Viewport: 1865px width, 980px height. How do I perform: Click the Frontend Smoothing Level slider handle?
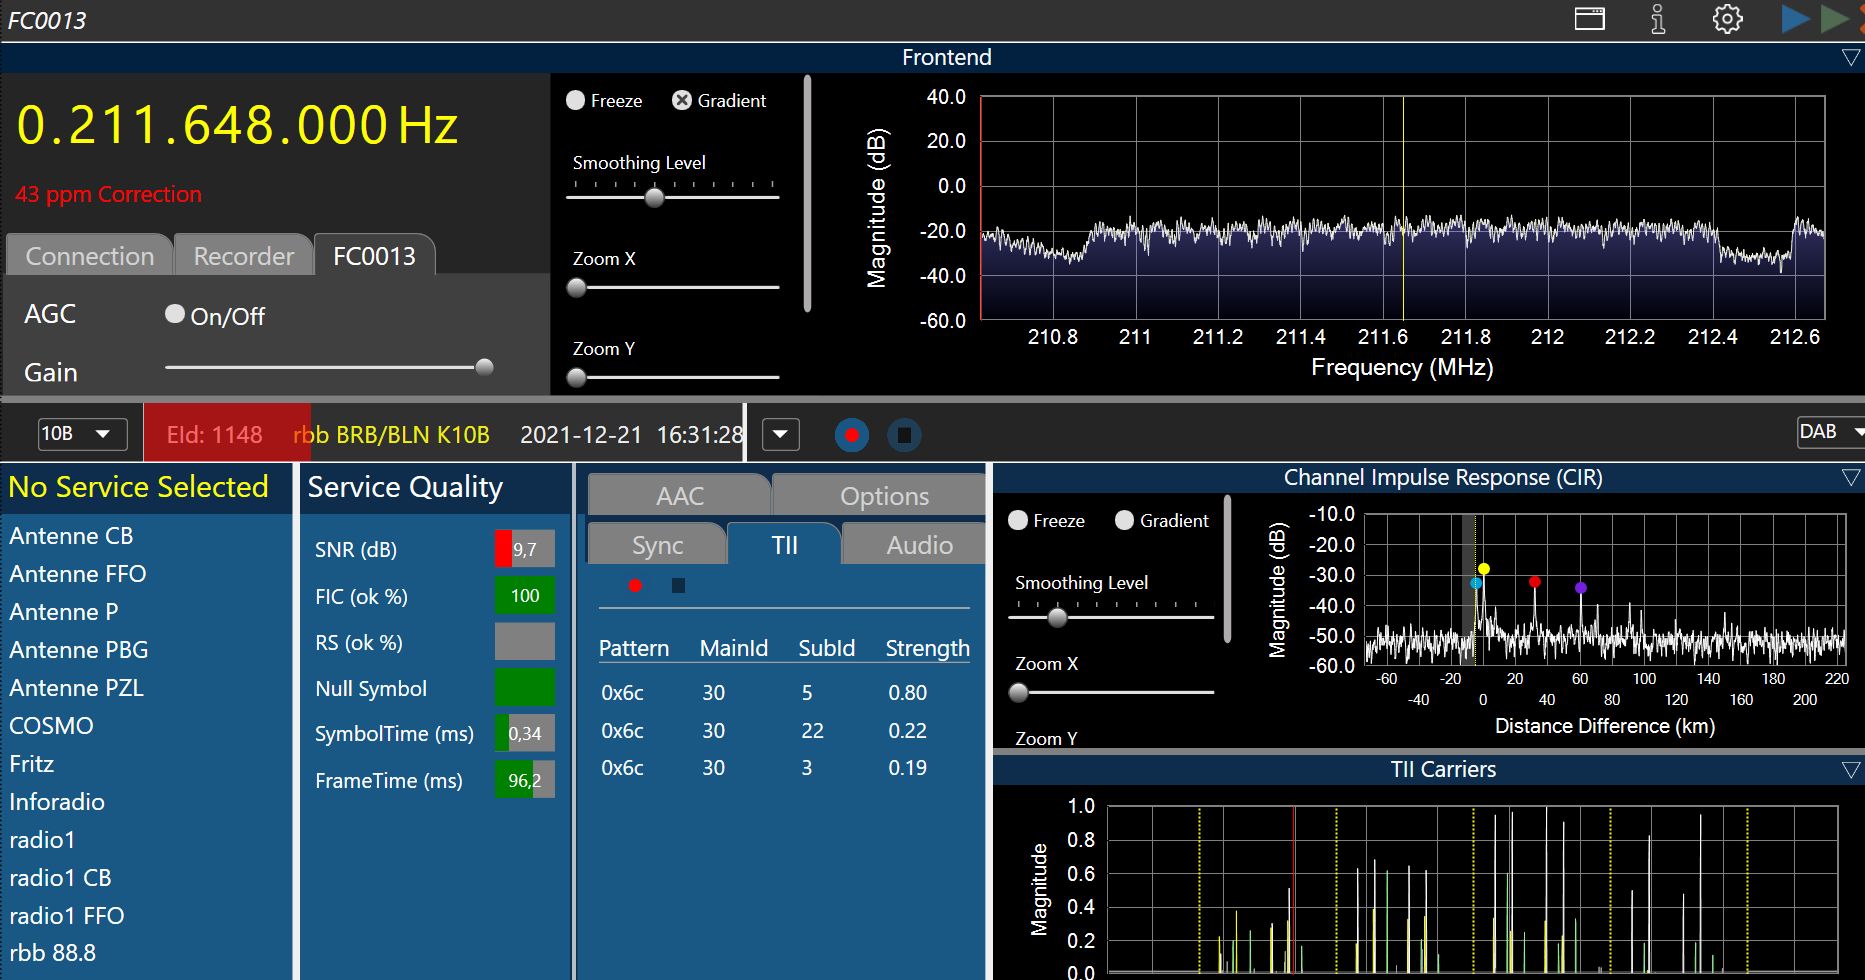tap(654, 197)
